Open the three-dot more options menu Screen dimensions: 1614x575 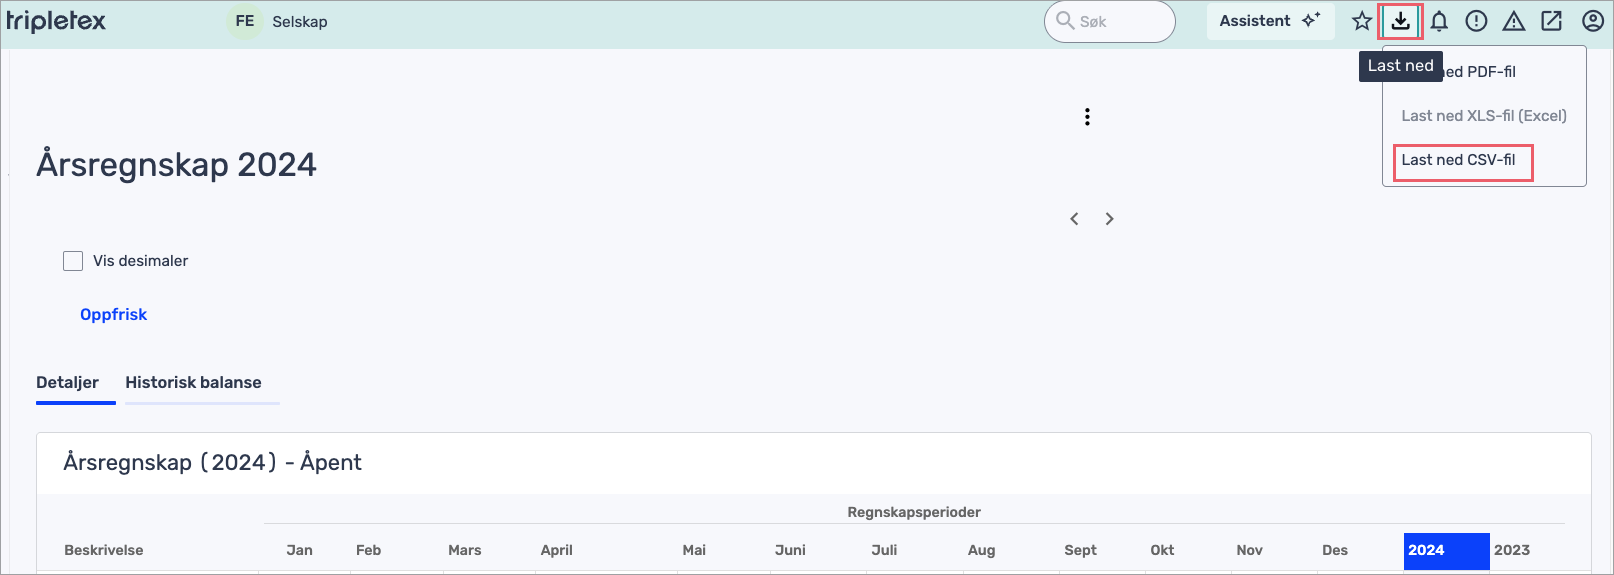[1087, 117]
